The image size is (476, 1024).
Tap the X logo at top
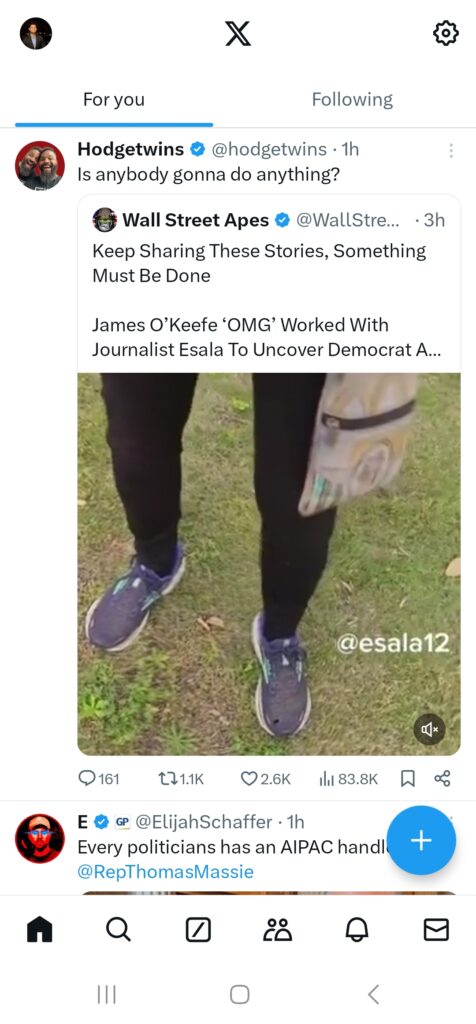(x=238, y=33)
